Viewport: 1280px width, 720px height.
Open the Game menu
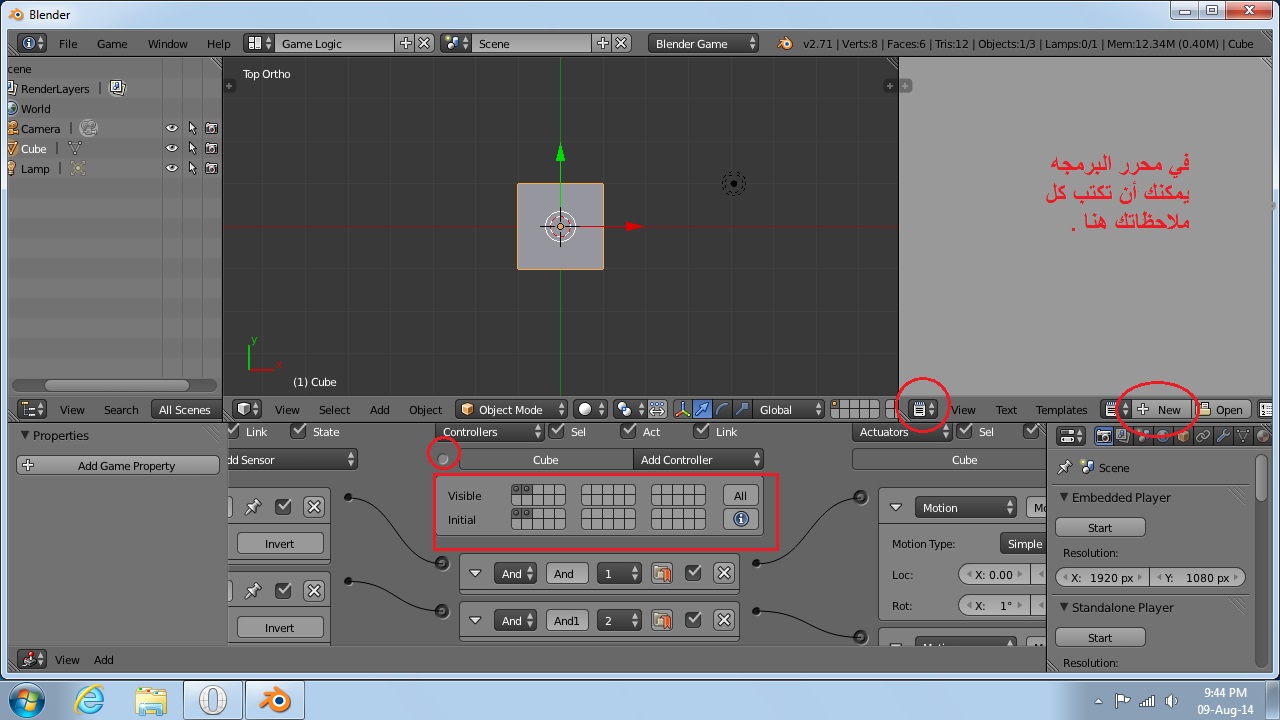point(112,43)
